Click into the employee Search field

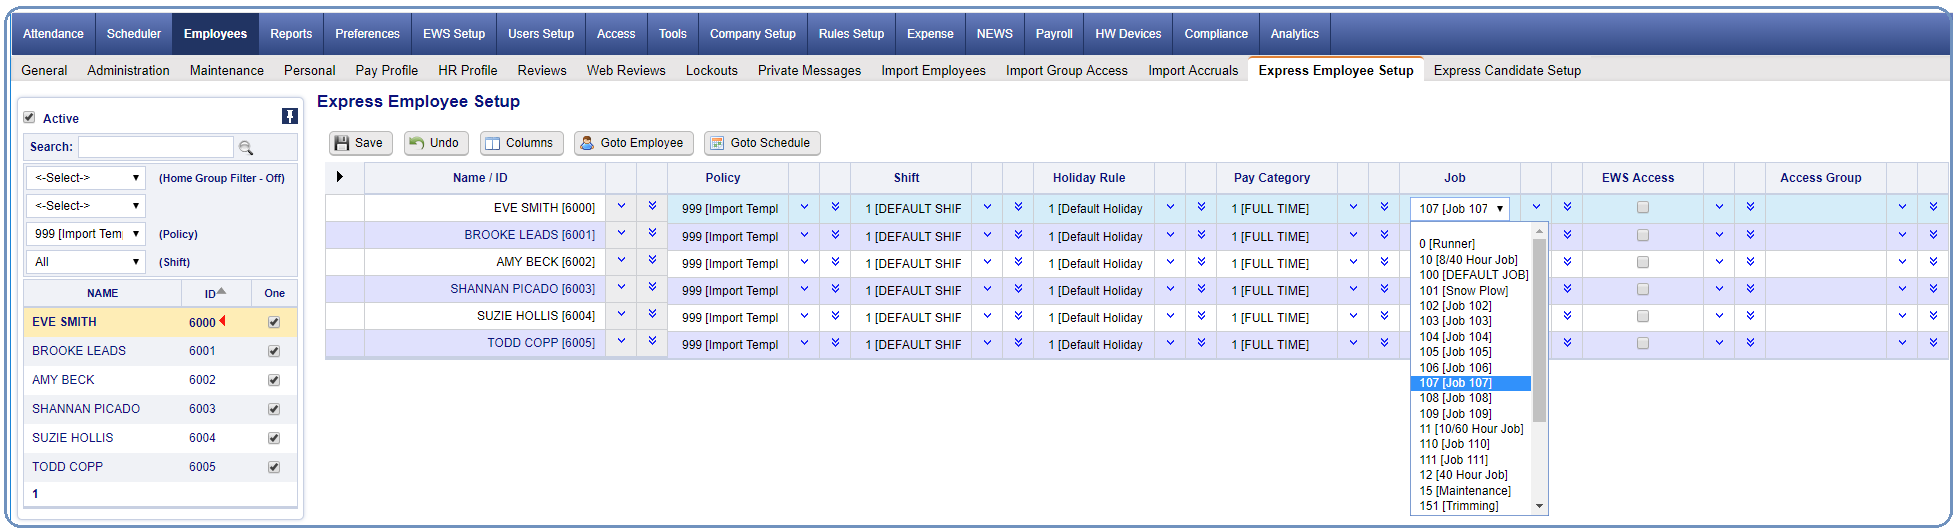[155, 147]
